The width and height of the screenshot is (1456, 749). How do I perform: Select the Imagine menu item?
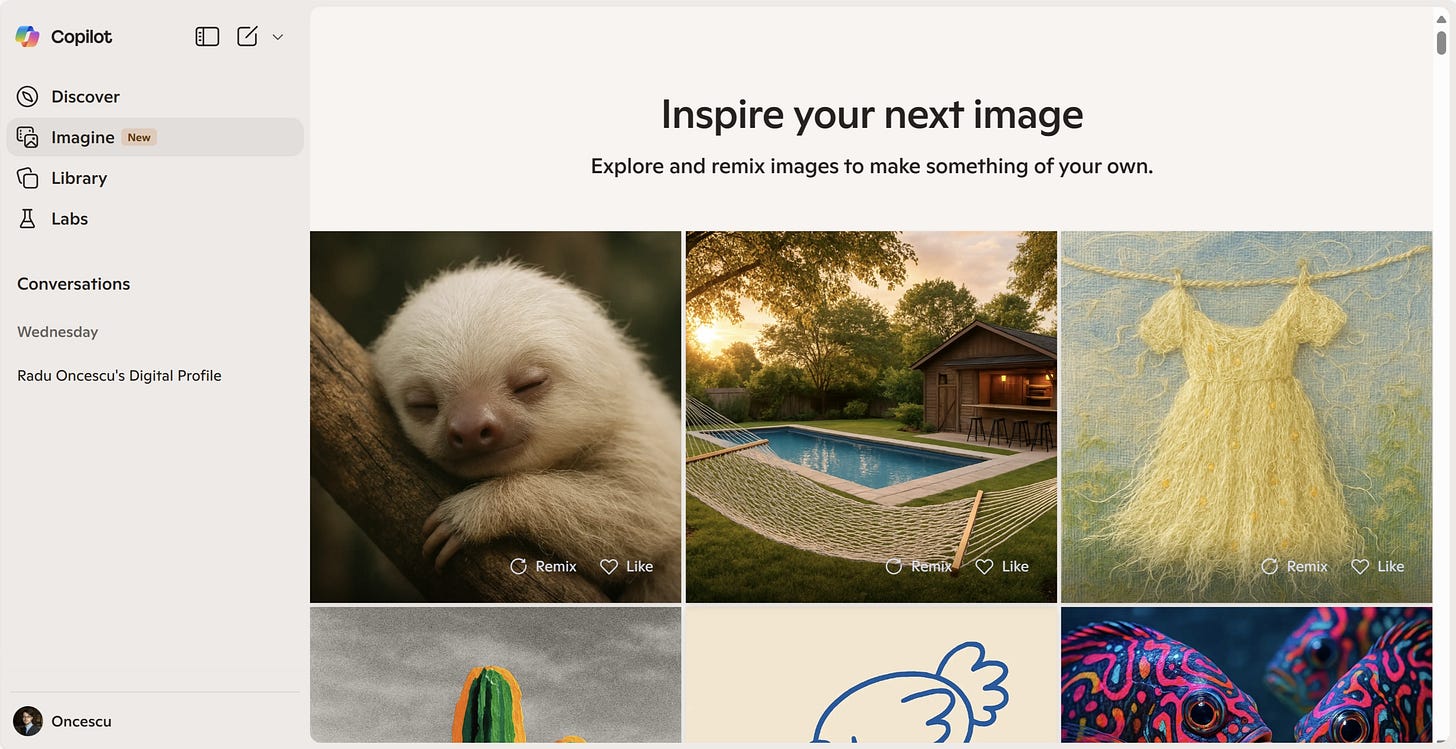[x=155, y=137]
